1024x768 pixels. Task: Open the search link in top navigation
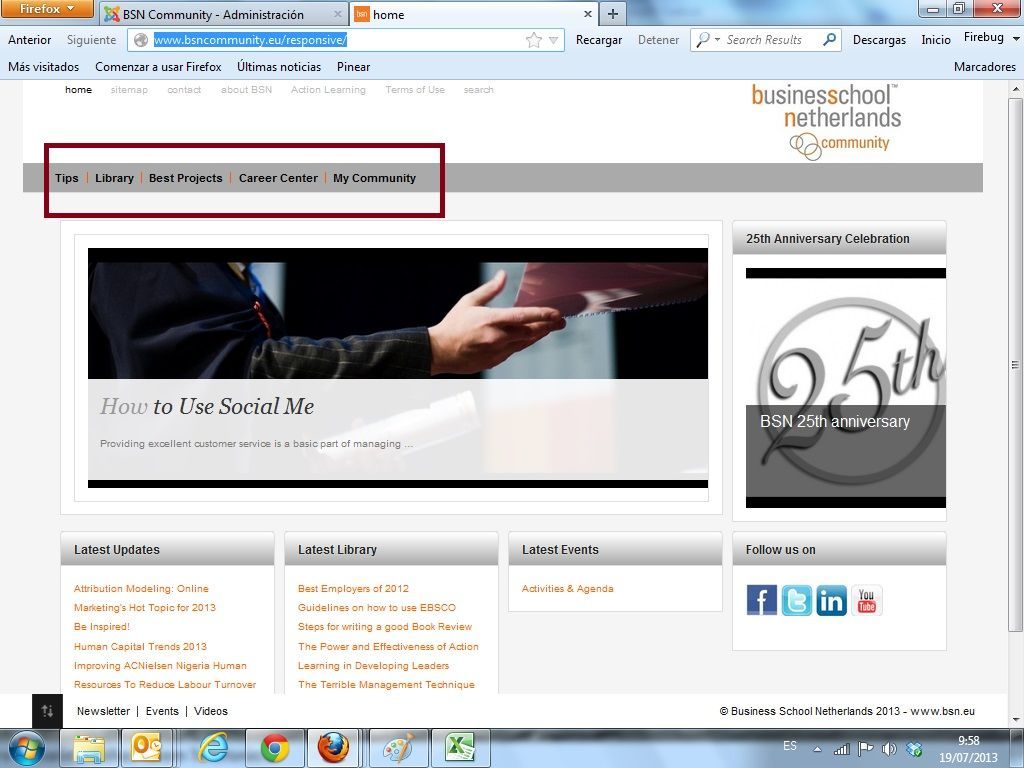[479, 89]
